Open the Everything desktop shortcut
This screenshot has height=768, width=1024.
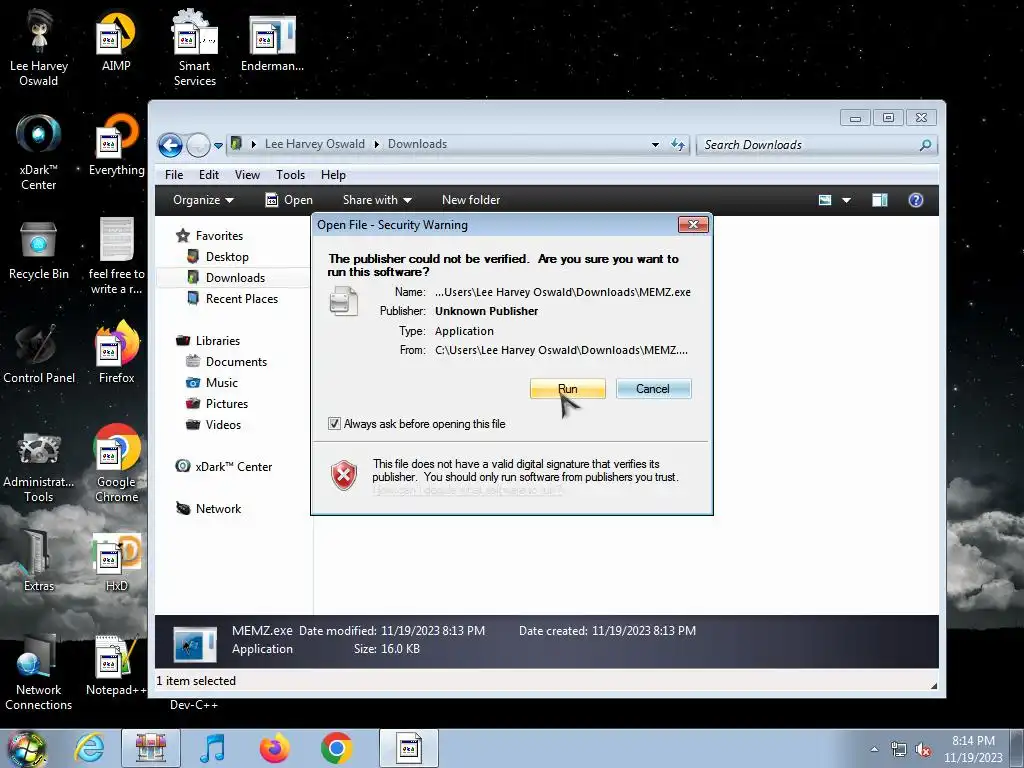point(116,145)
